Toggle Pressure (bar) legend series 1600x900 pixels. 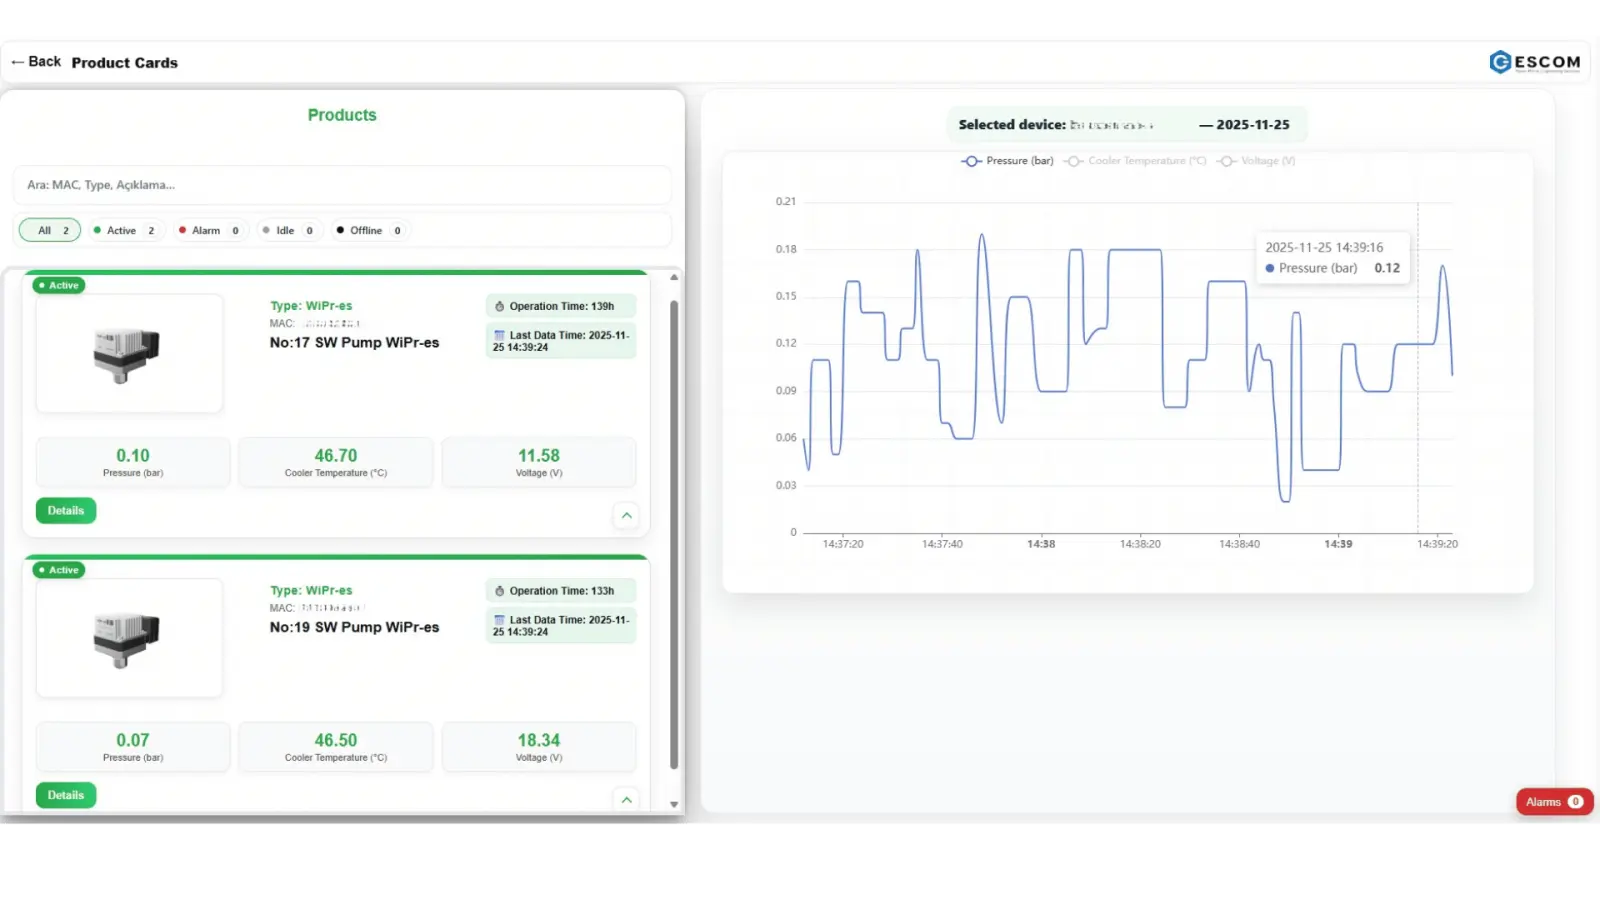(1007, 161)
